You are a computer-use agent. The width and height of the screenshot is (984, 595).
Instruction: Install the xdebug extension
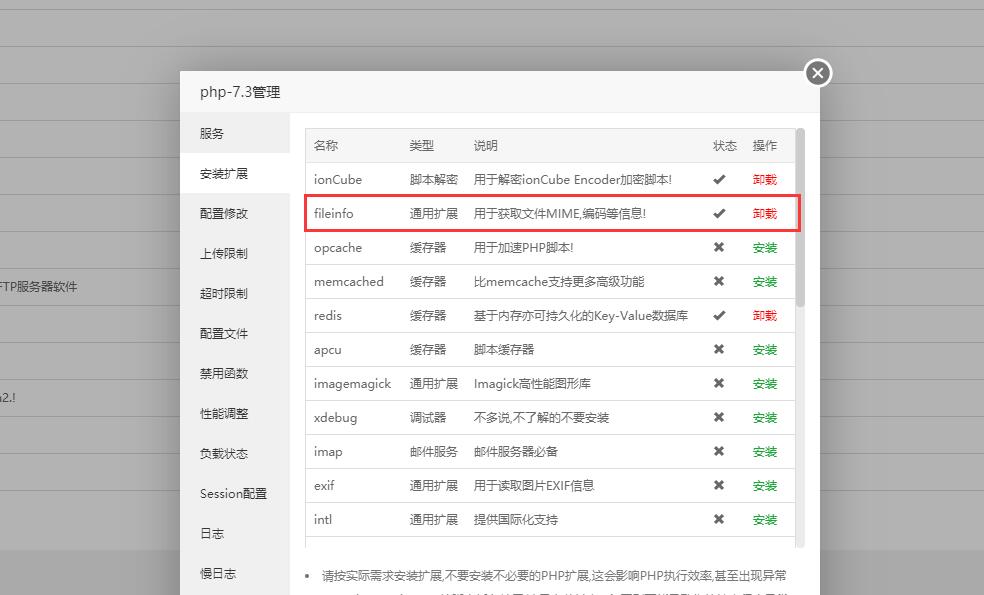coord(764,417)
